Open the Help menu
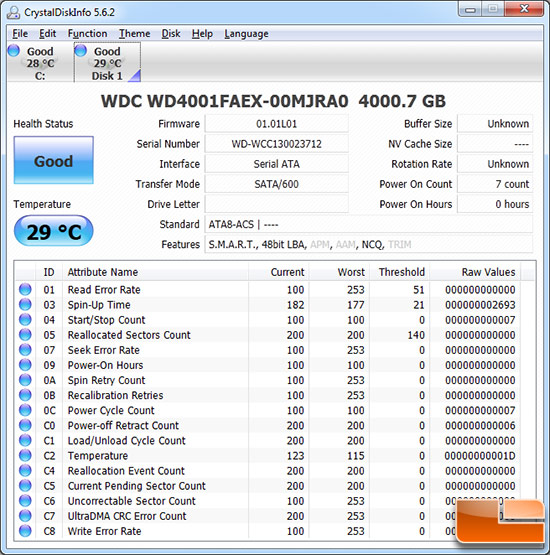The height and width of the screenshot is (555, 550). (202, 34)
